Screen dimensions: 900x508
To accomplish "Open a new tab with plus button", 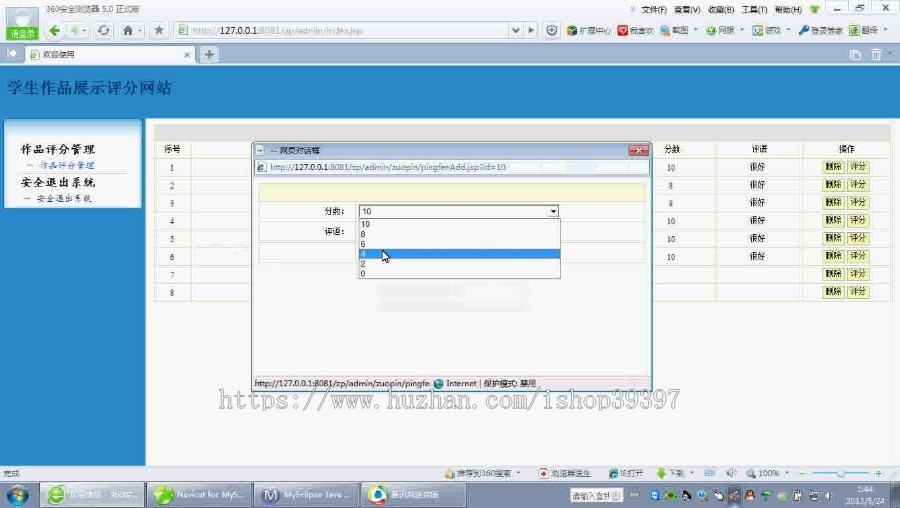I will [209, 55].
